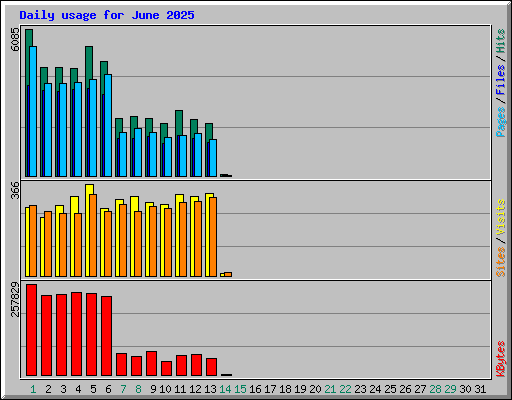512x400 pixels.
Task: Click day number 9 on the axis
Action: click(x=153, y=389)
